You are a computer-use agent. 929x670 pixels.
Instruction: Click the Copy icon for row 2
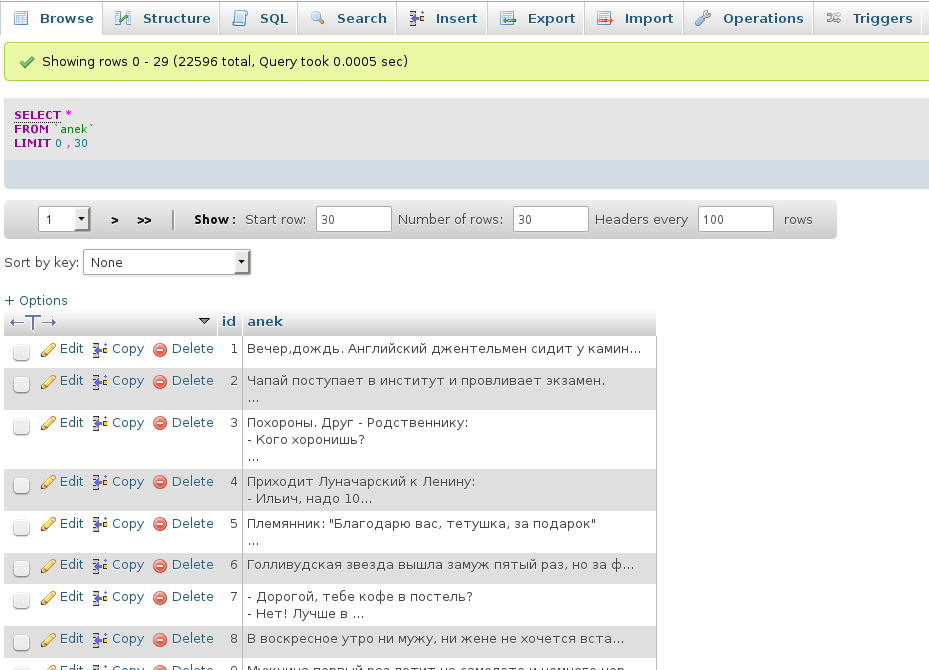(100, 382)
